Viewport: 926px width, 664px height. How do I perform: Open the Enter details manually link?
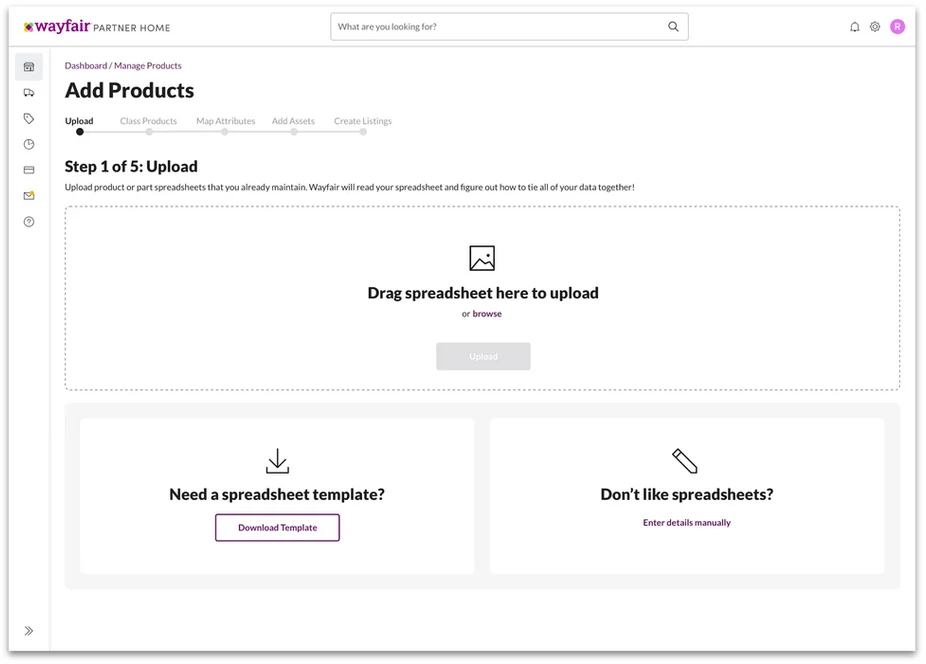click(687, 523)
